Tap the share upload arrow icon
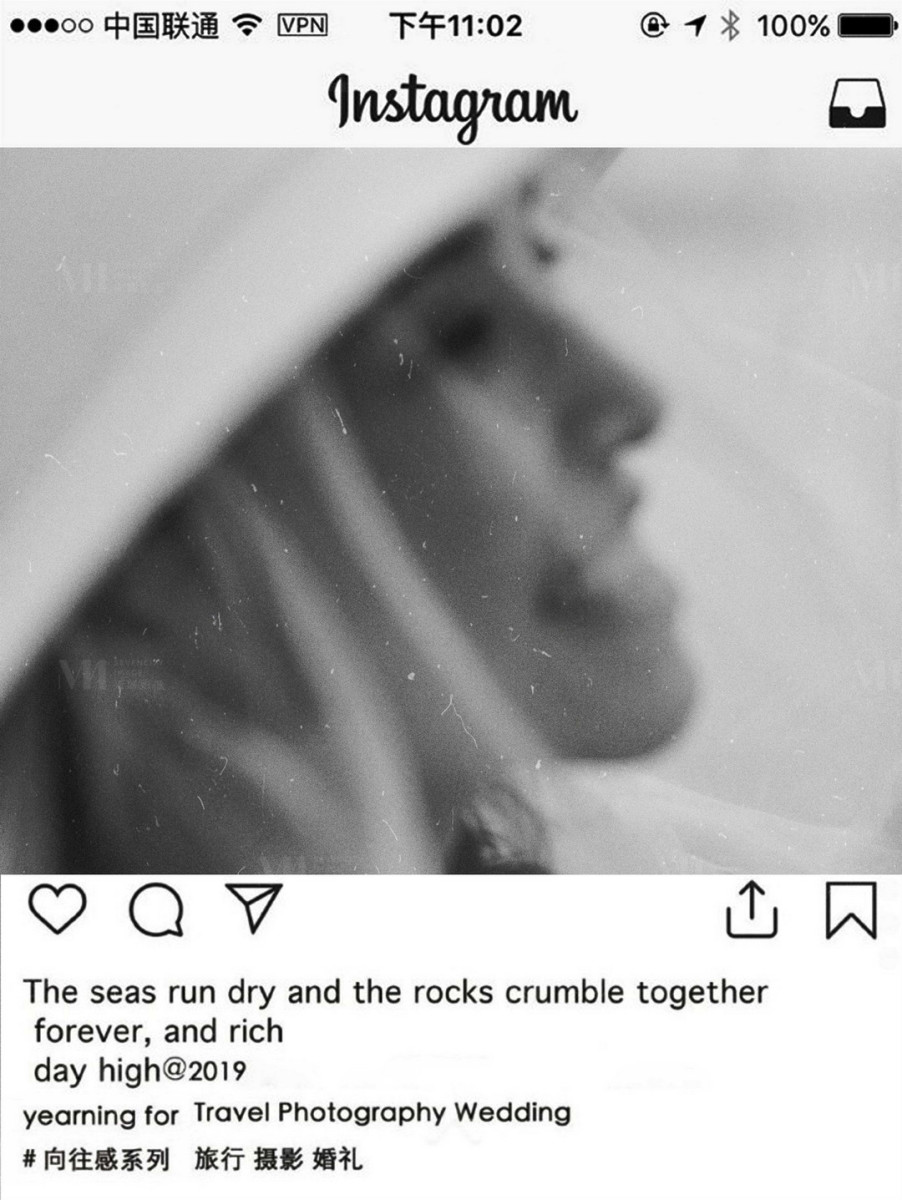Image resolution: width=902 pixels, height=1200 pixels. pos(752,908)
